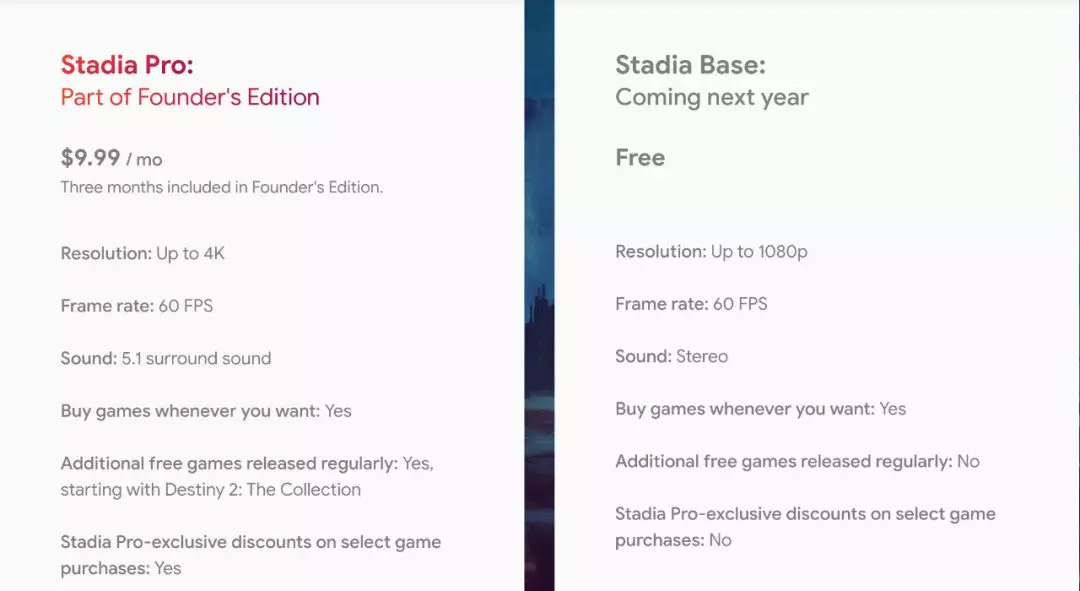Click the "Resolution: Up to 1080p" line
1080x591 pixels.
coord(711,251)
